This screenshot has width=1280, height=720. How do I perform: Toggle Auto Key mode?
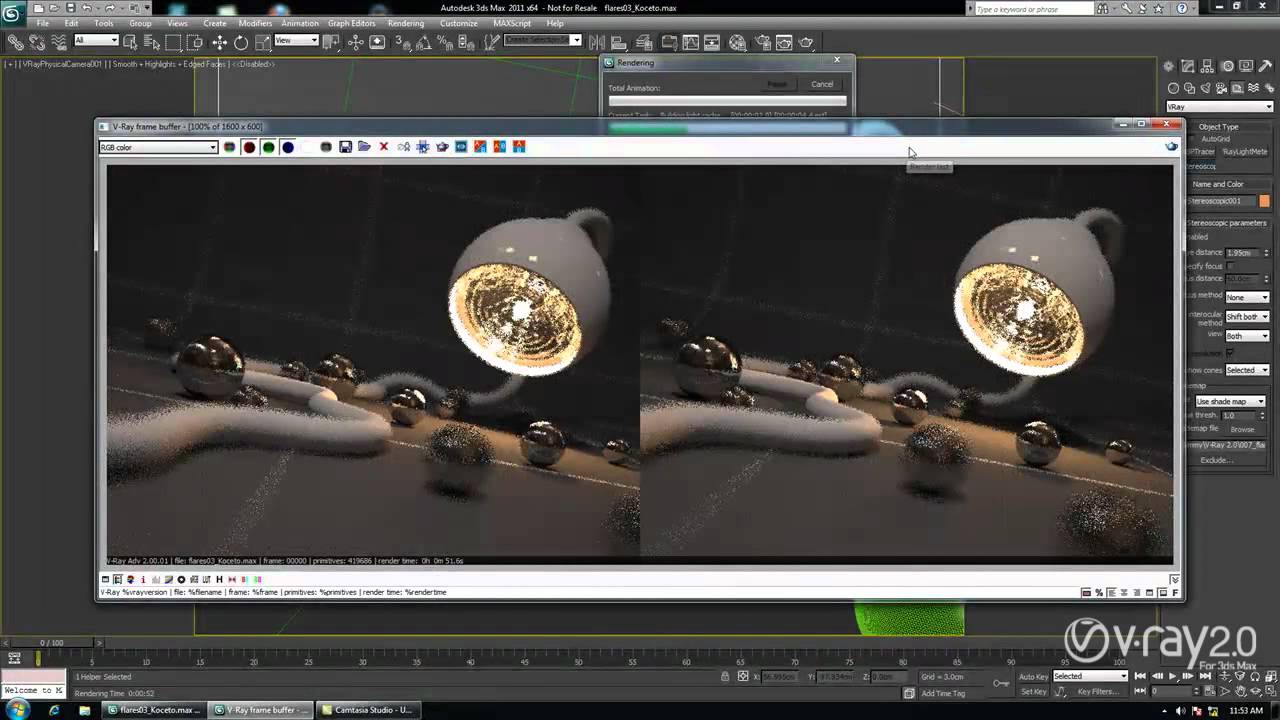tap(1033, 676)
